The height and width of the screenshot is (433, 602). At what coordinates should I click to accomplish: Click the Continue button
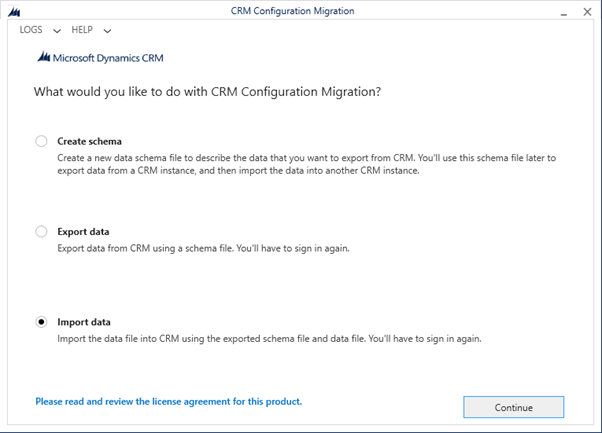pos(514,407)
